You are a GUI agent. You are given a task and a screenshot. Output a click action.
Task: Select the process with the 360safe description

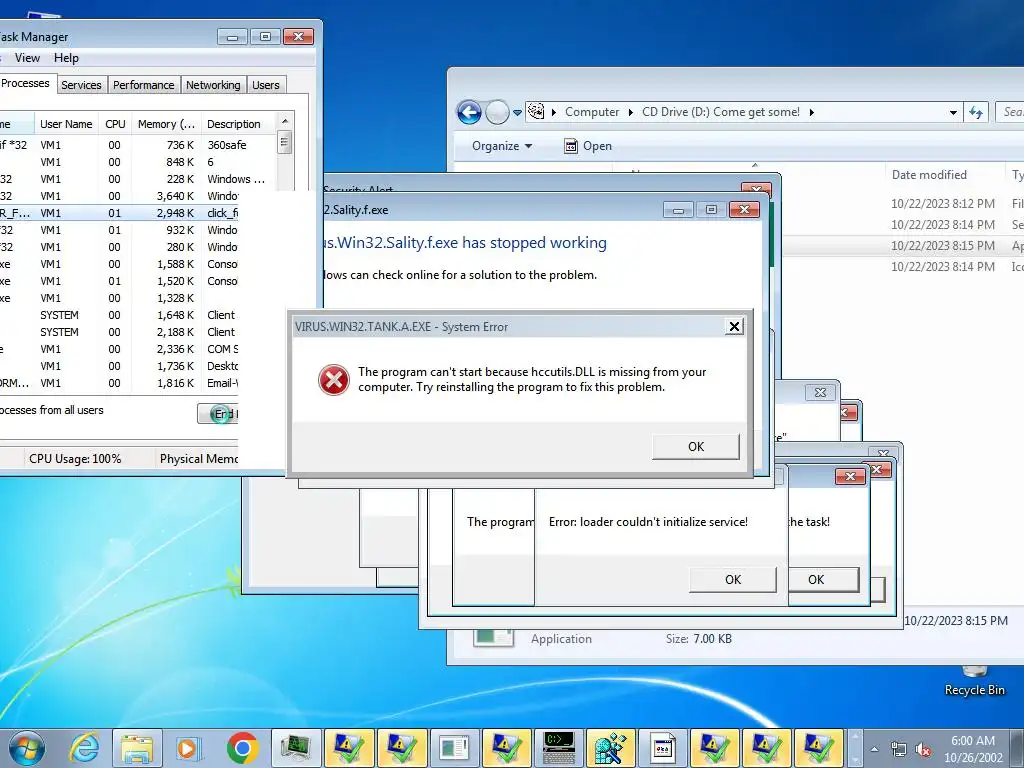pyautogui.click(x=138, y=145)
